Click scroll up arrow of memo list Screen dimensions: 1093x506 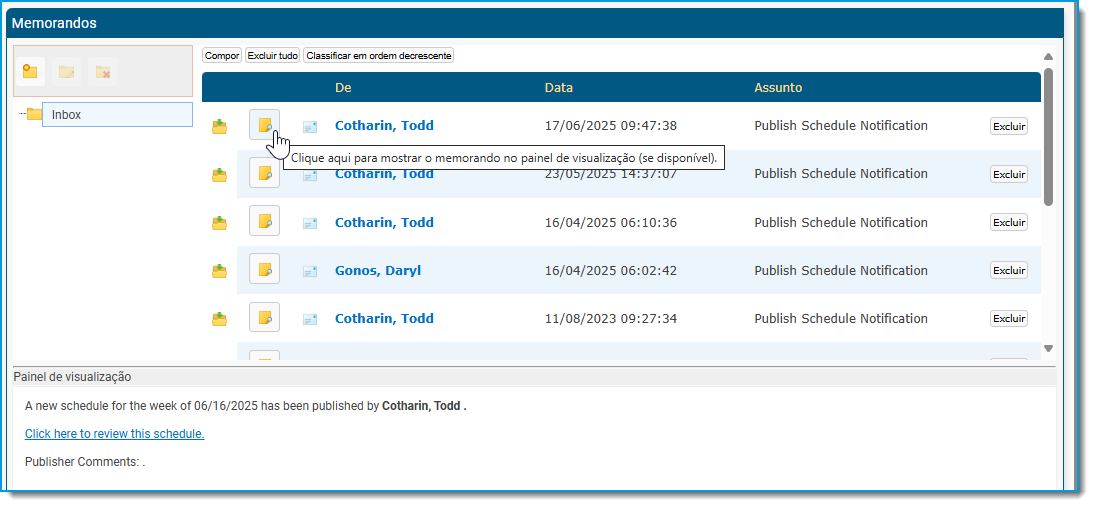[1048, 56]
